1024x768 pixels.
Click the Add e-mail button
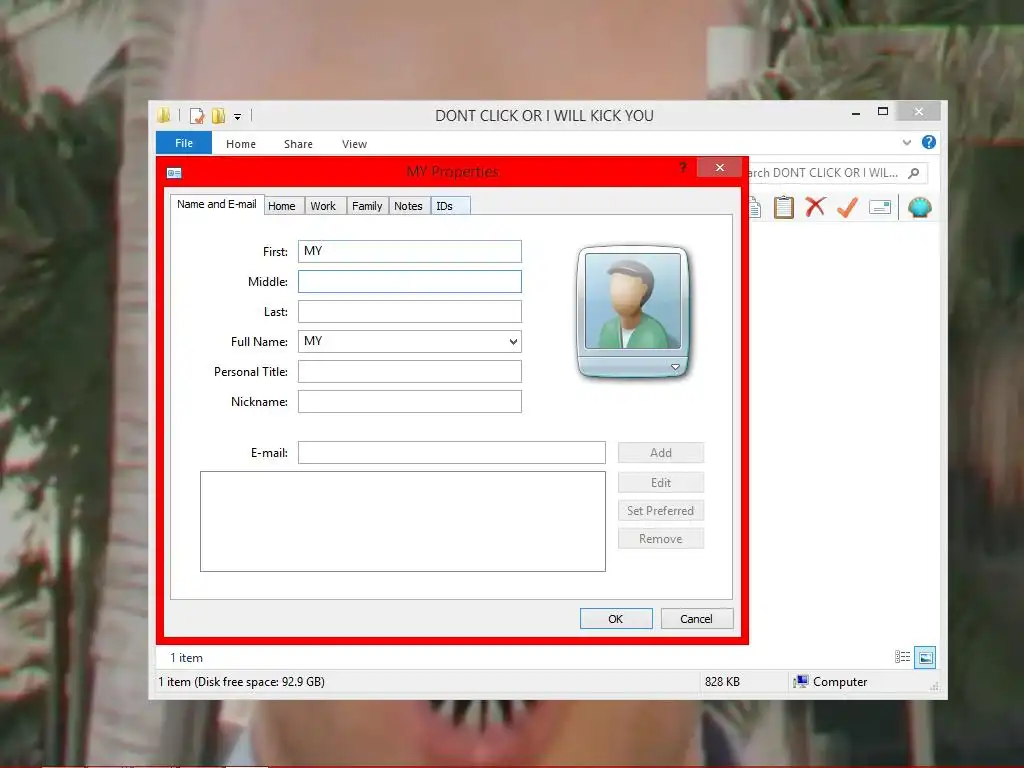[661, 453]
